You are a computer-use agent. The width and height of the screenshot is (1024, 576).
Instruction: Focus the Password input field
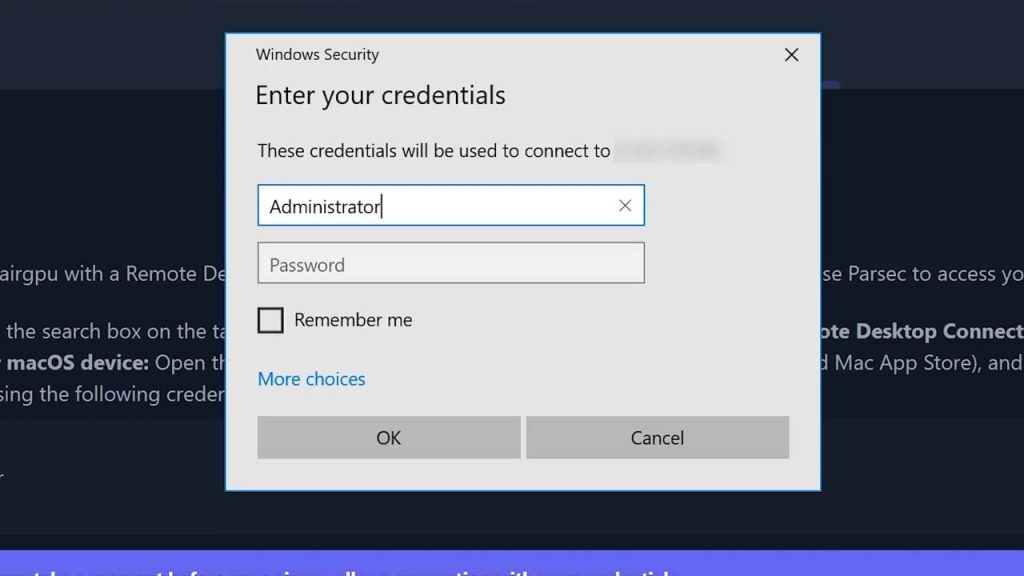(x=451, y=263)
